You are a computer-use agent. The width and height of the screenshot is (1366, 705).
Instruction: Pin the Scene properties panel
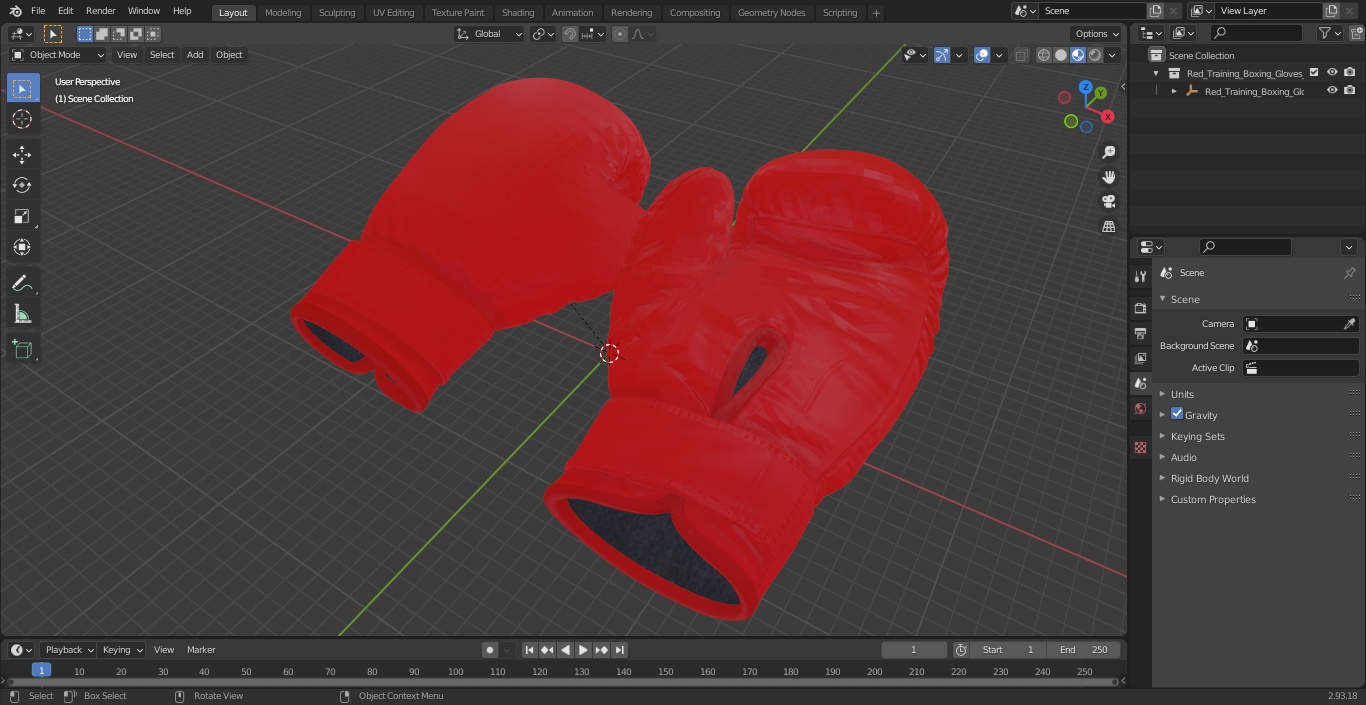click(1349, 273)
